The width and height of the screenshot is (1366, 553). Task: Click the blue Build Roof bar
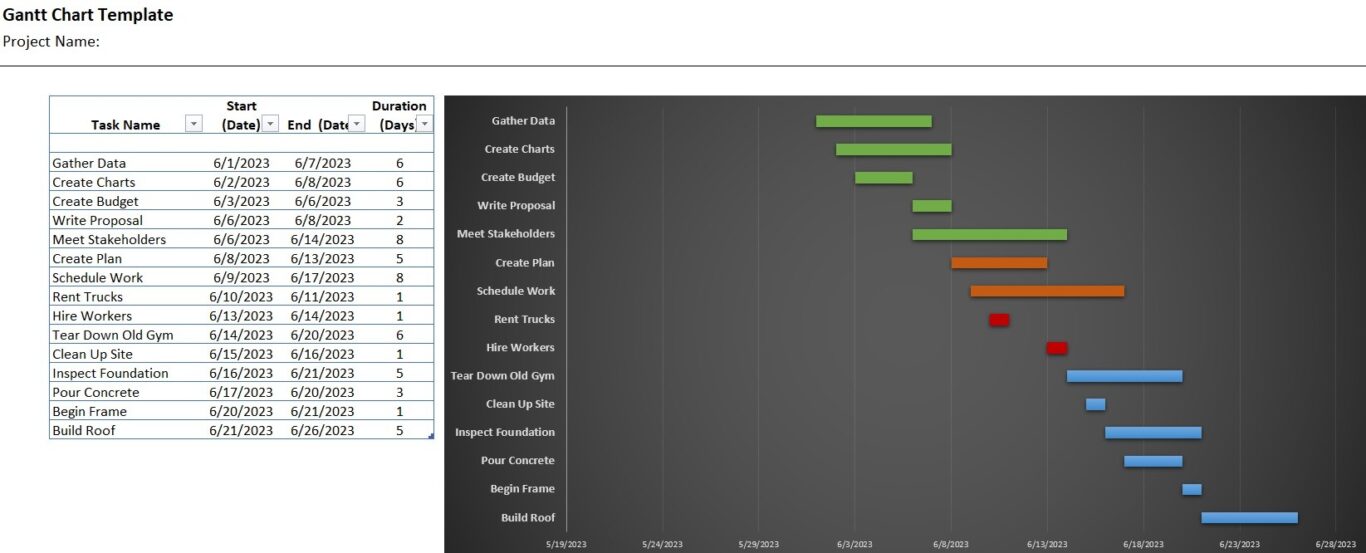click(1249, 518)
